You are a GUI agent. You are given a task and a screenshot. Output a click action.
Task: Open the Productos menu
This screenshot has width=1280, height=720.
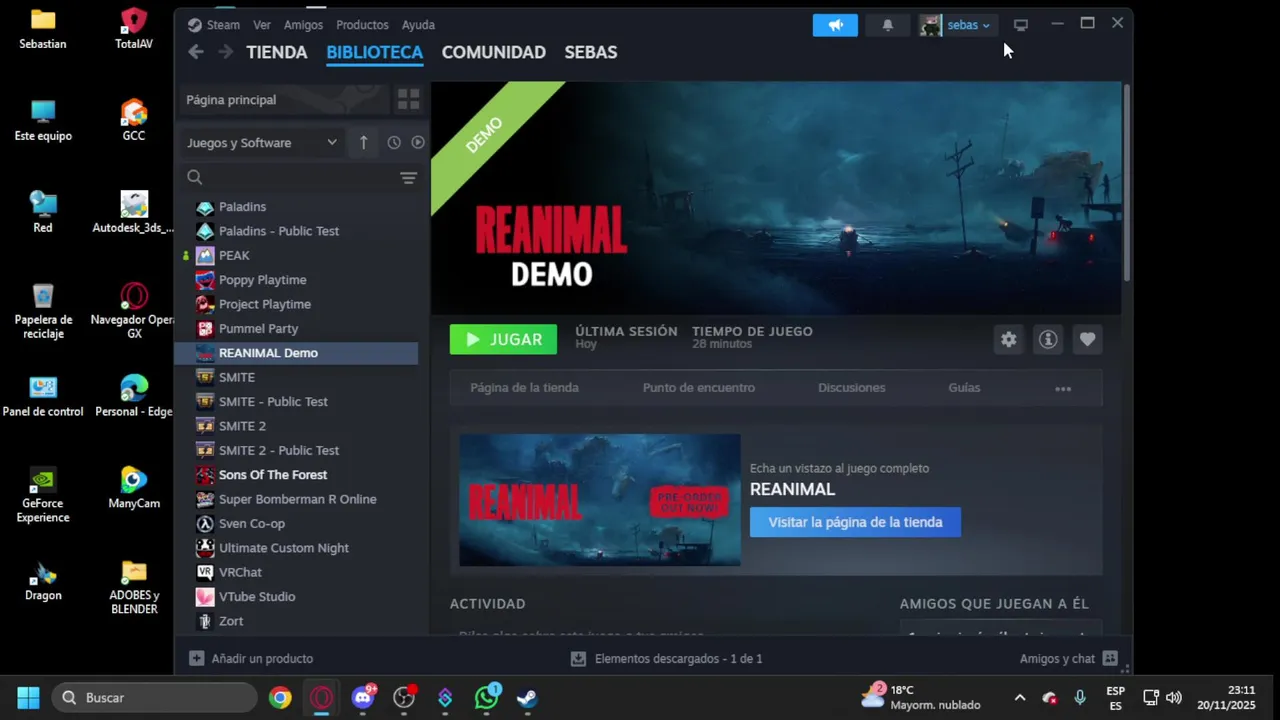(x=362, y=25)
